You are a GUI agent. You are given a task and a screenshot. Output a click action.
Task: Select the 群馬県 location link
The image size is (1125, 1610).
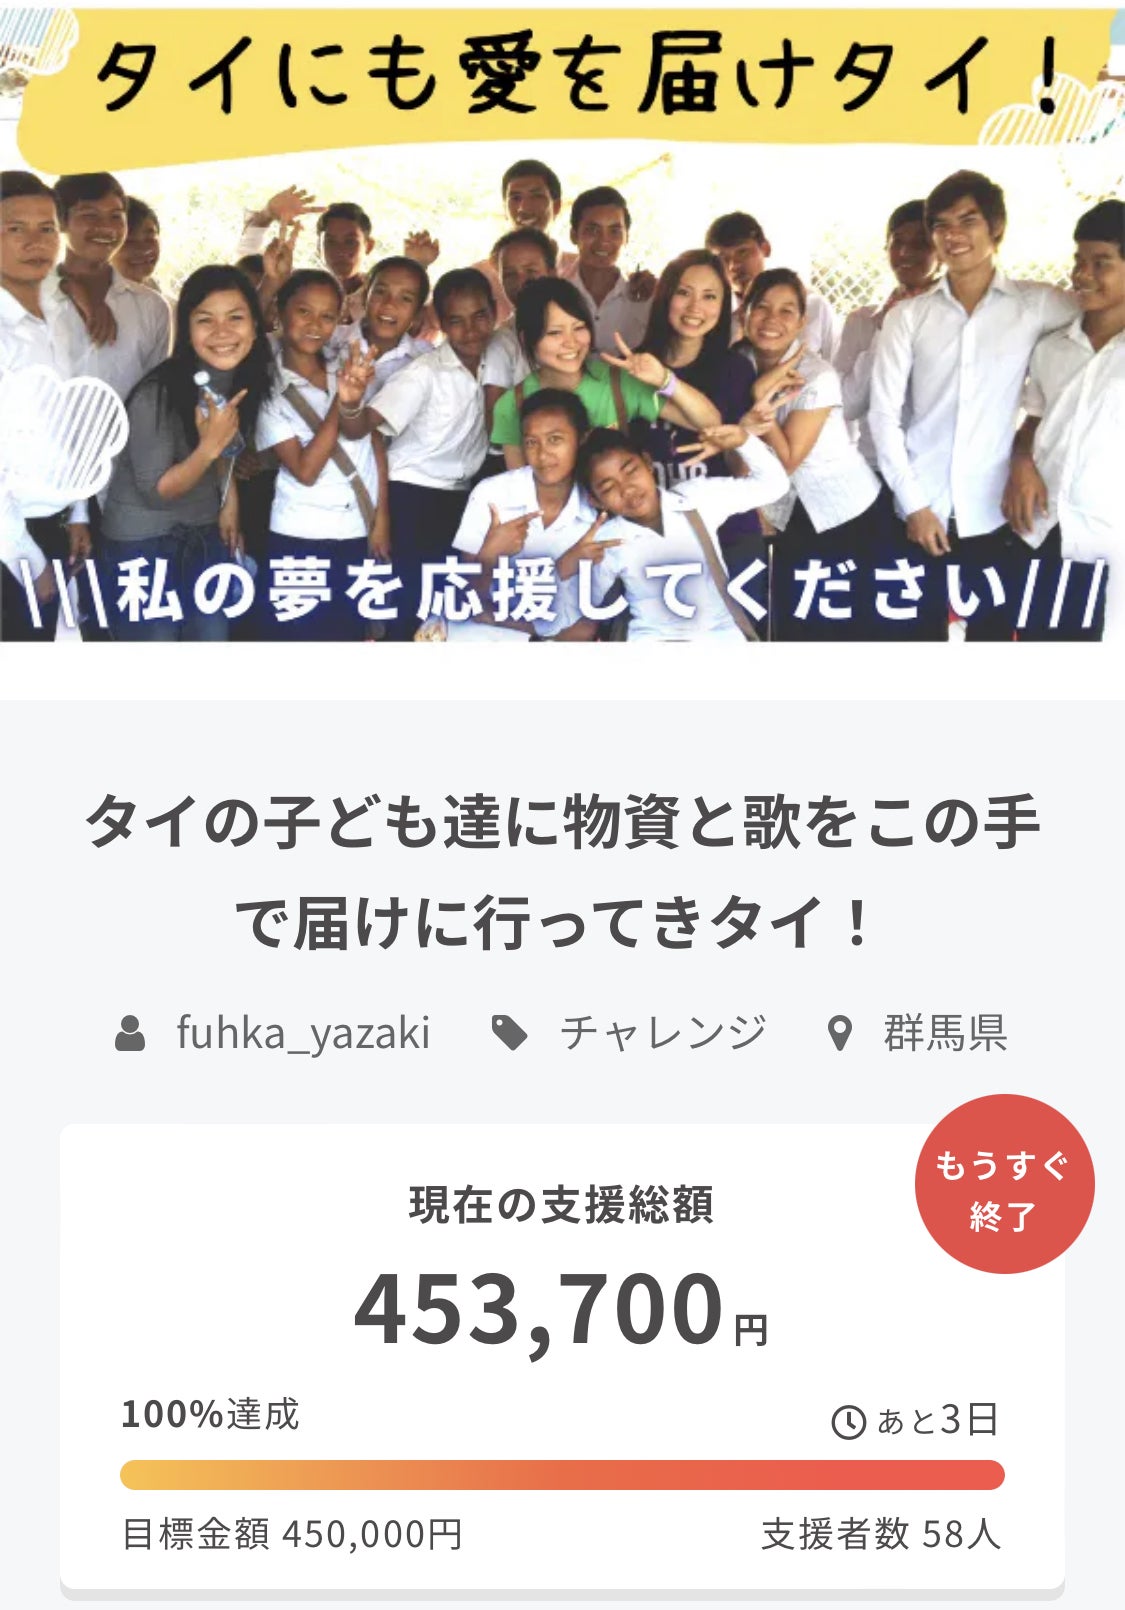click(945, 1033)
